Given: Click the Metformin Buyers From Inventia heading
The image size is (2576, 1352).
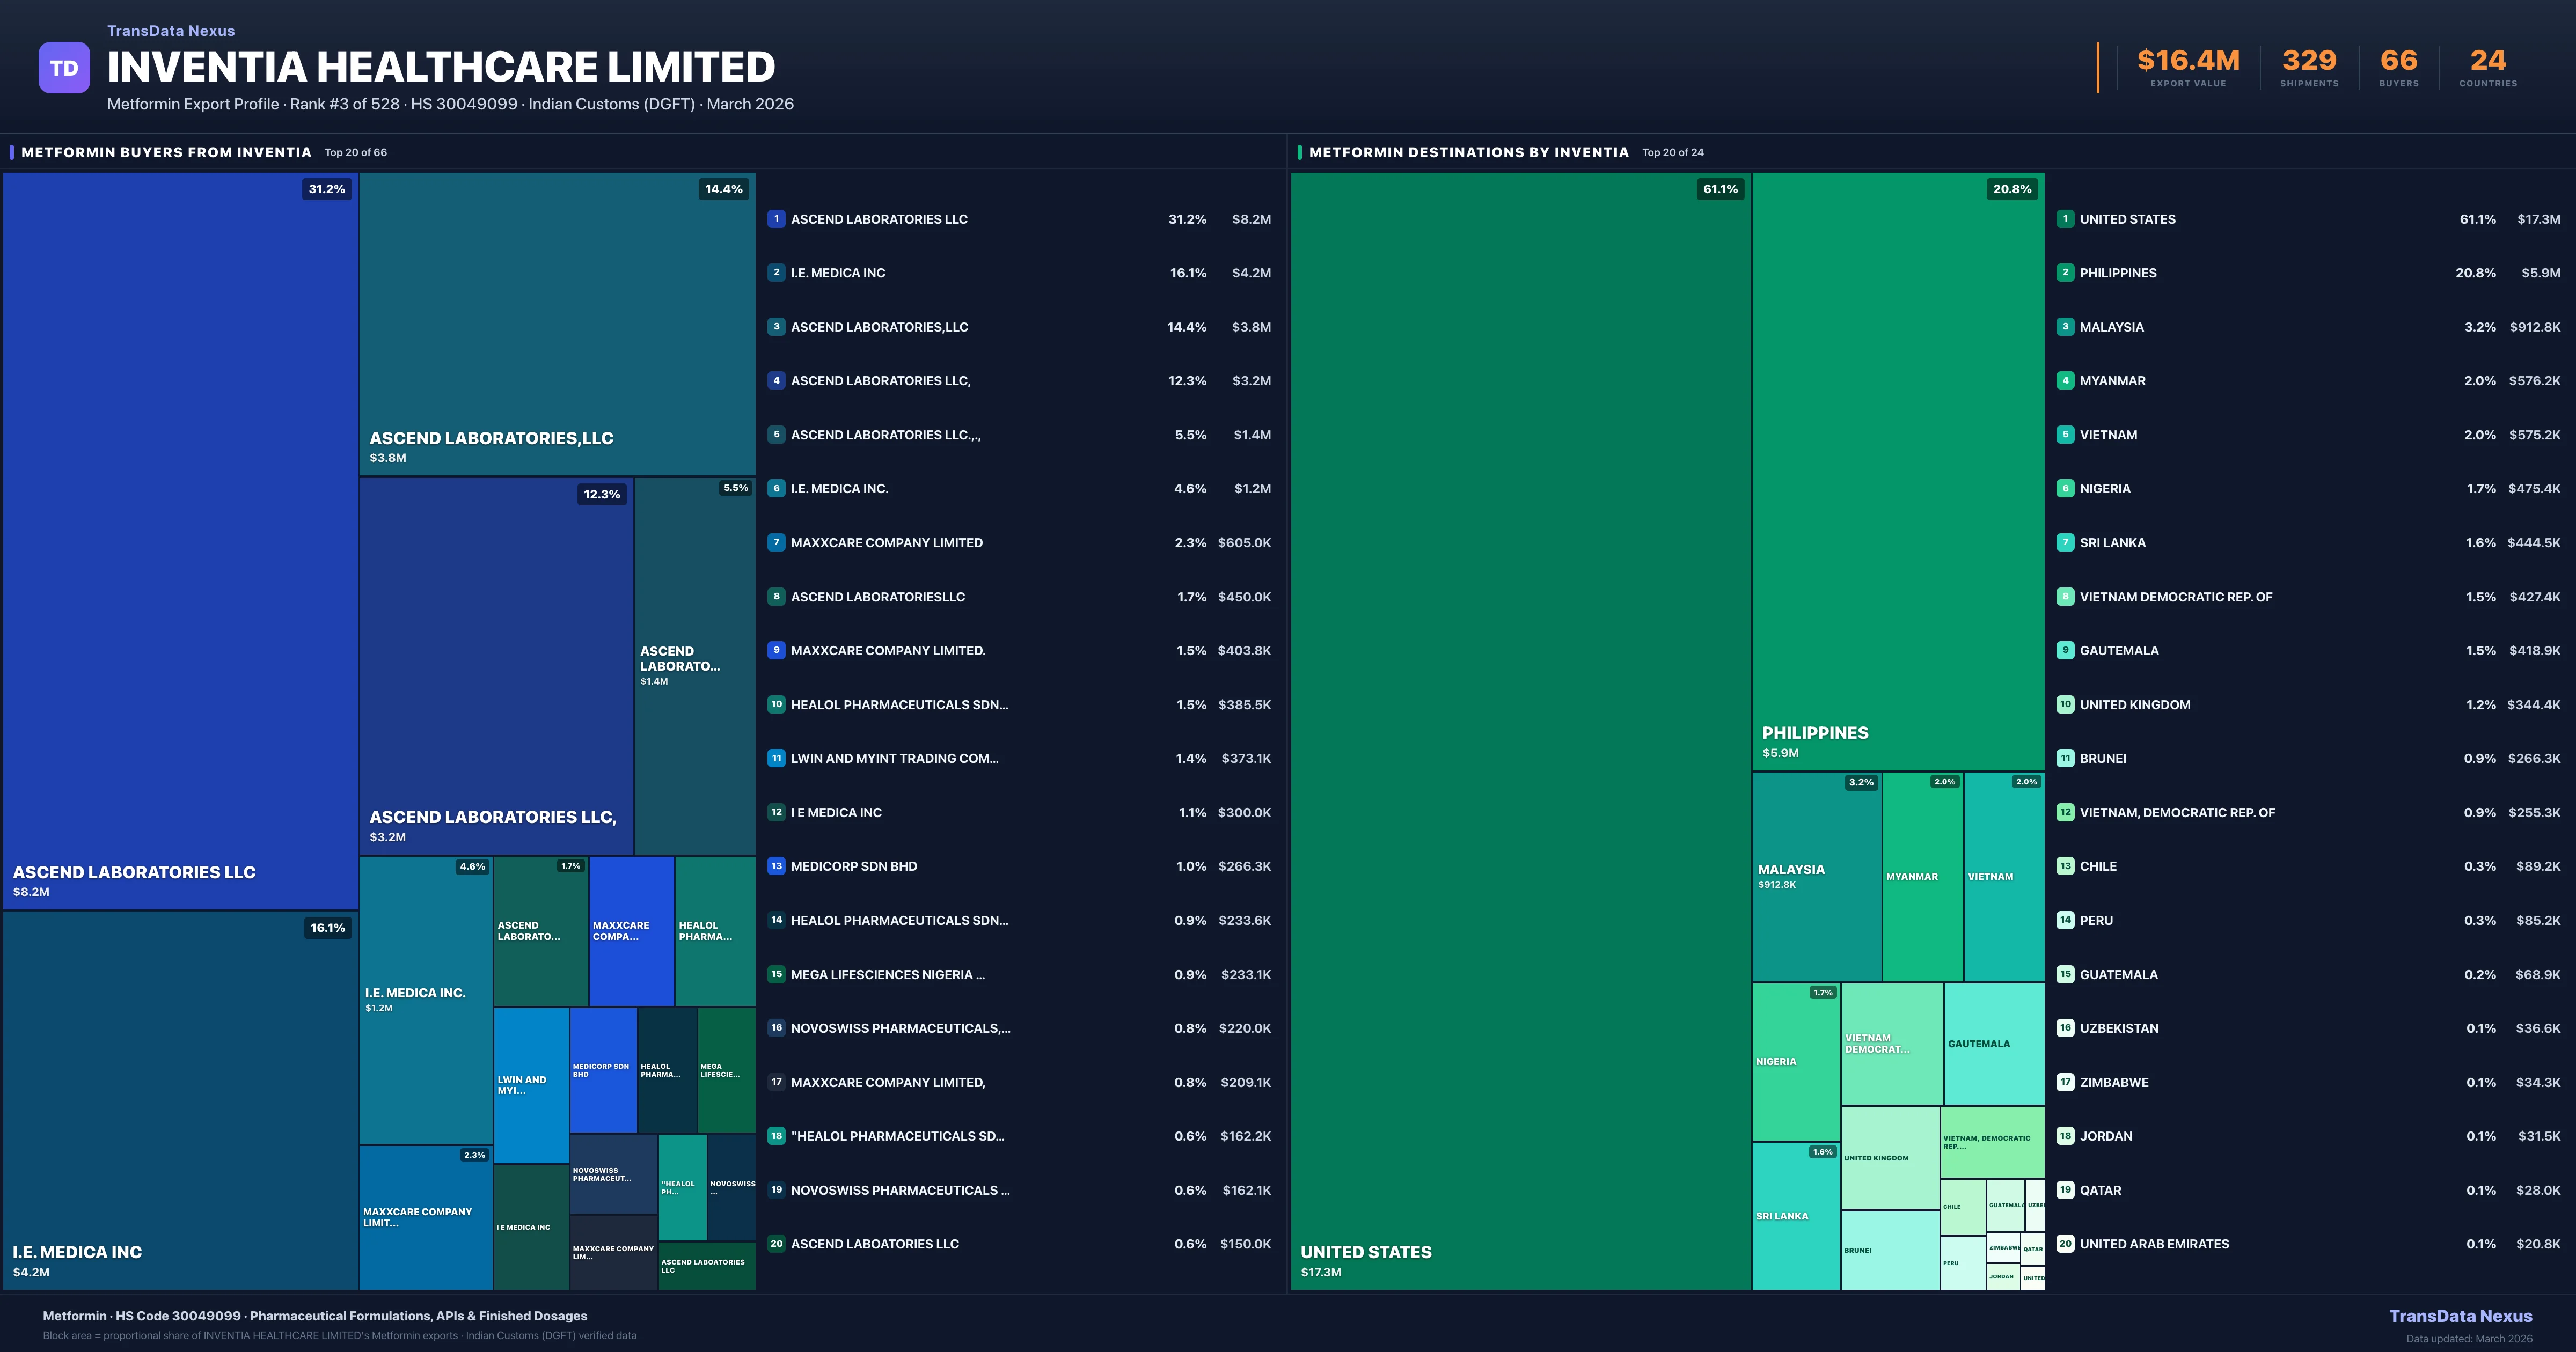Looking at the screenshot, I should [x=166, y=152].
